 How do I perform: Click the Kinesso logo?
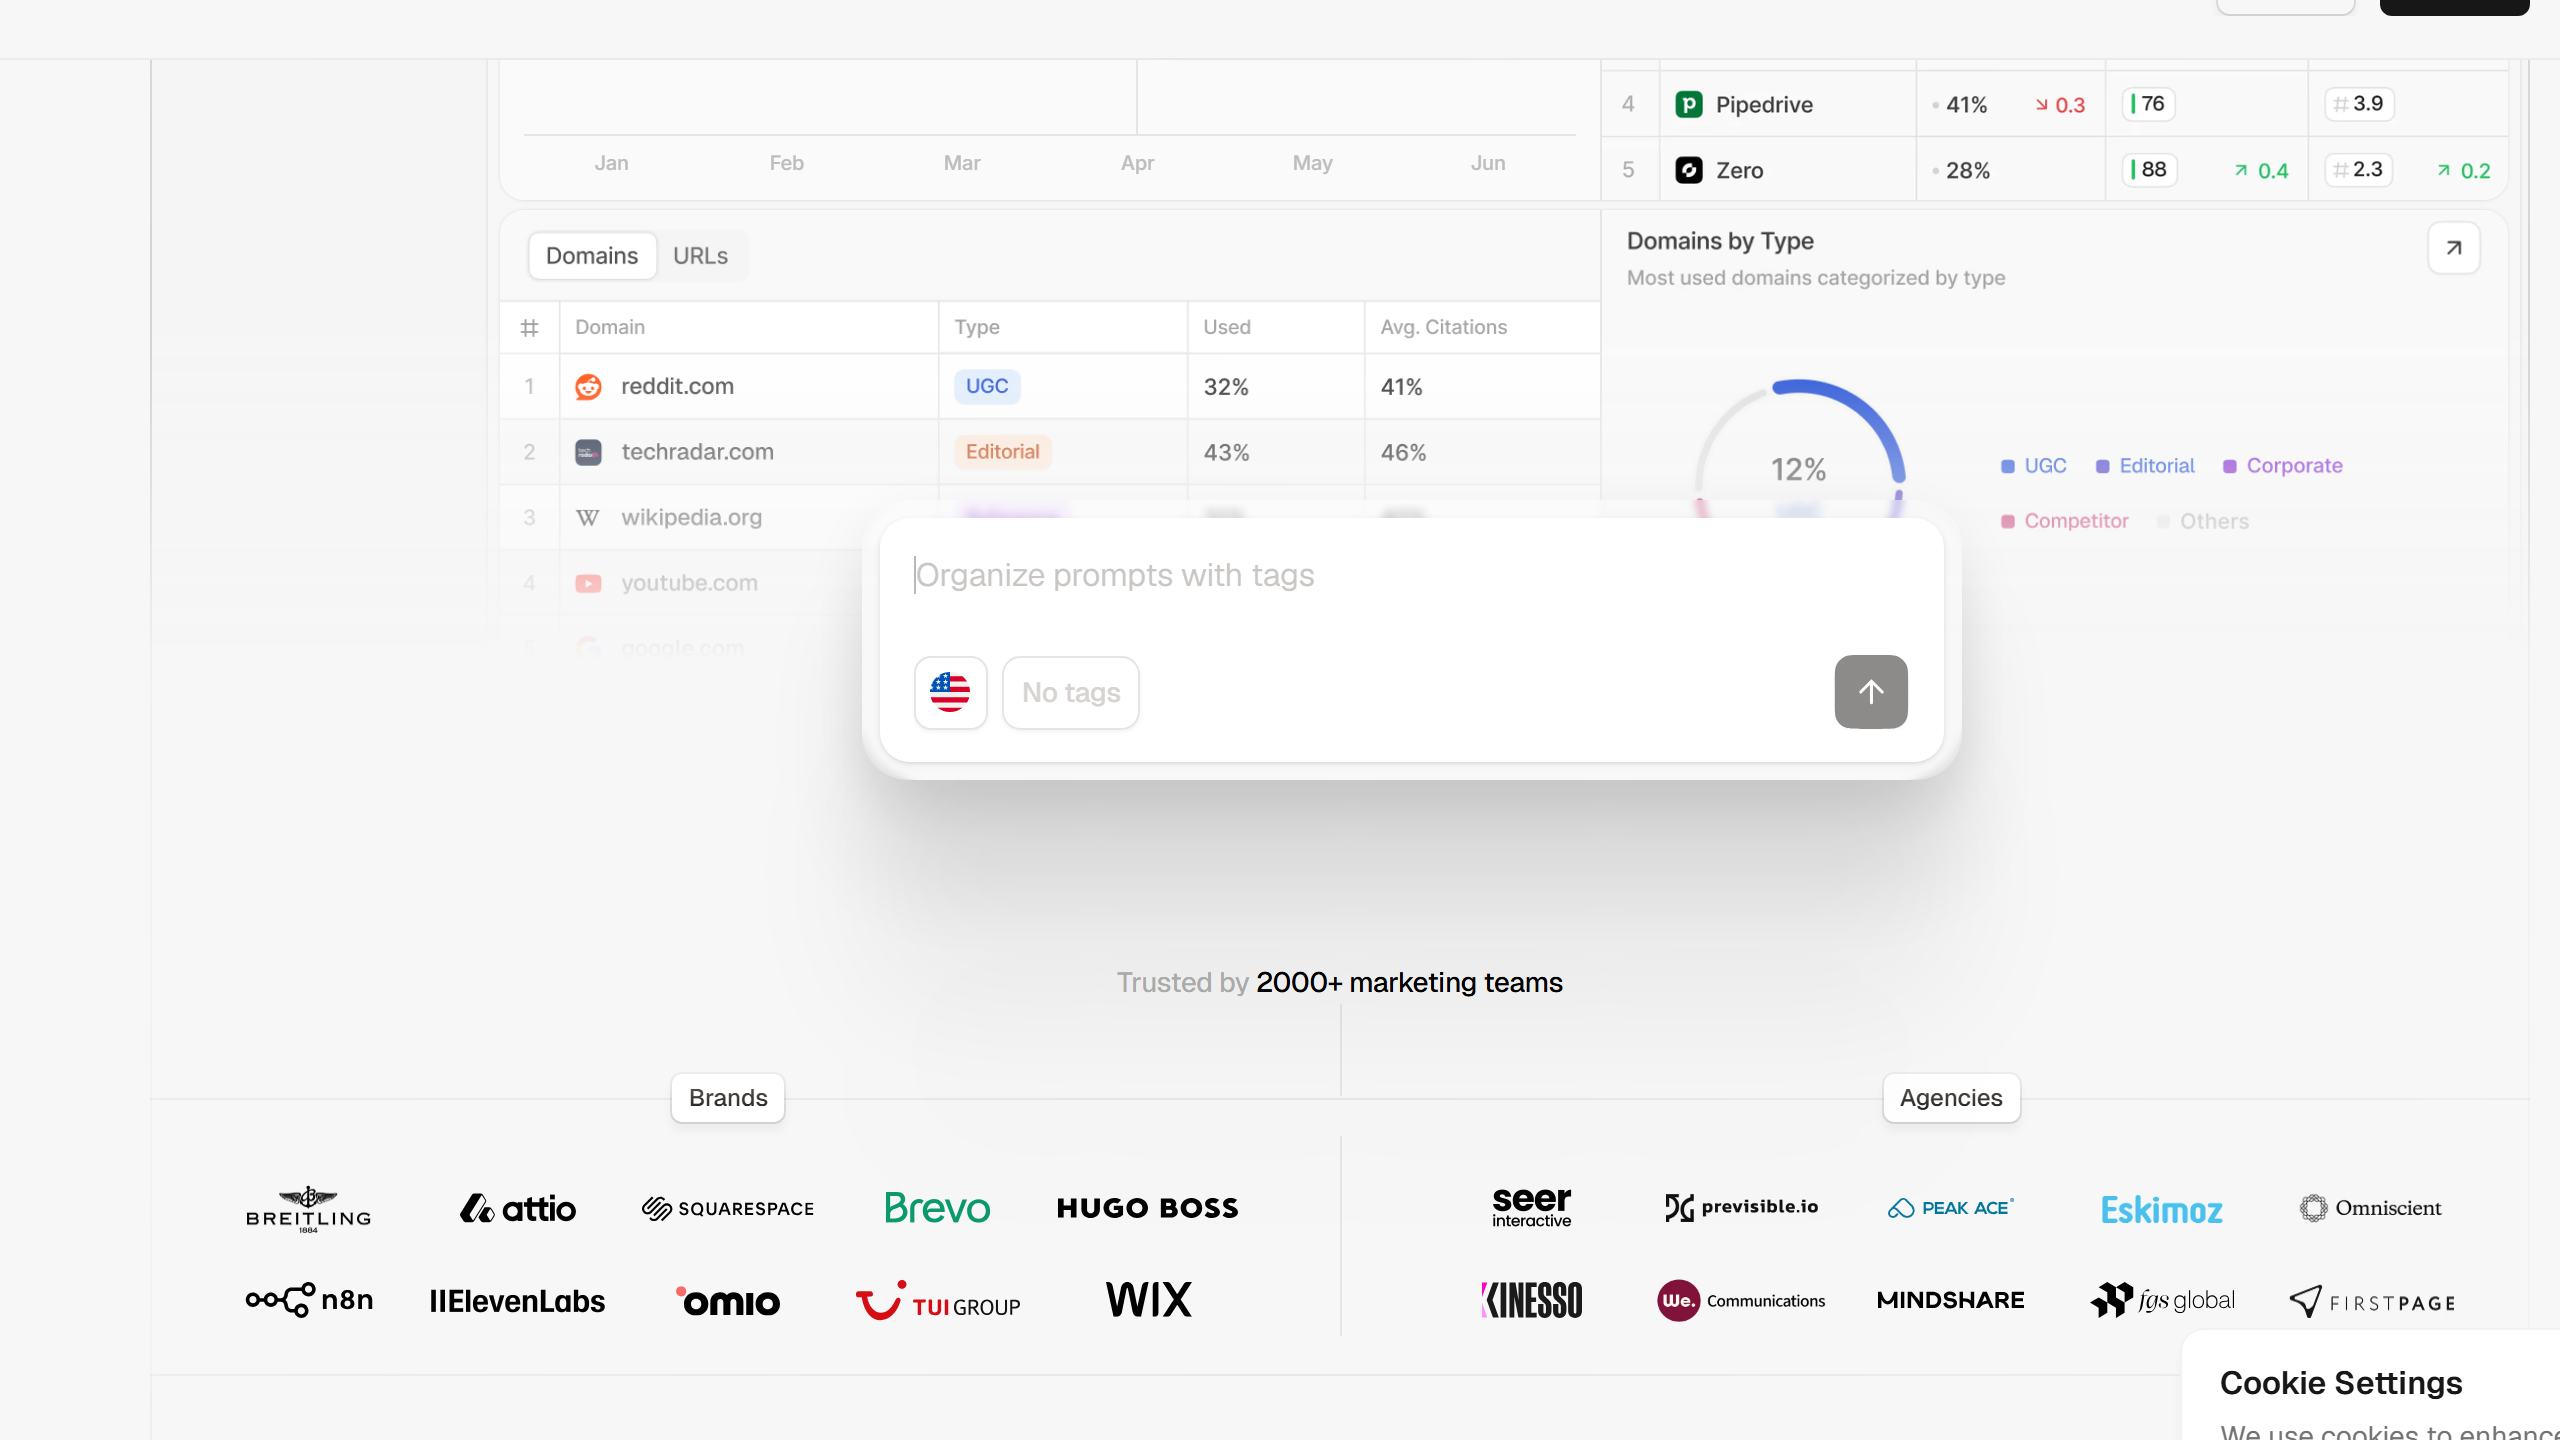pyautogui.click(x=1532, y=1300)
